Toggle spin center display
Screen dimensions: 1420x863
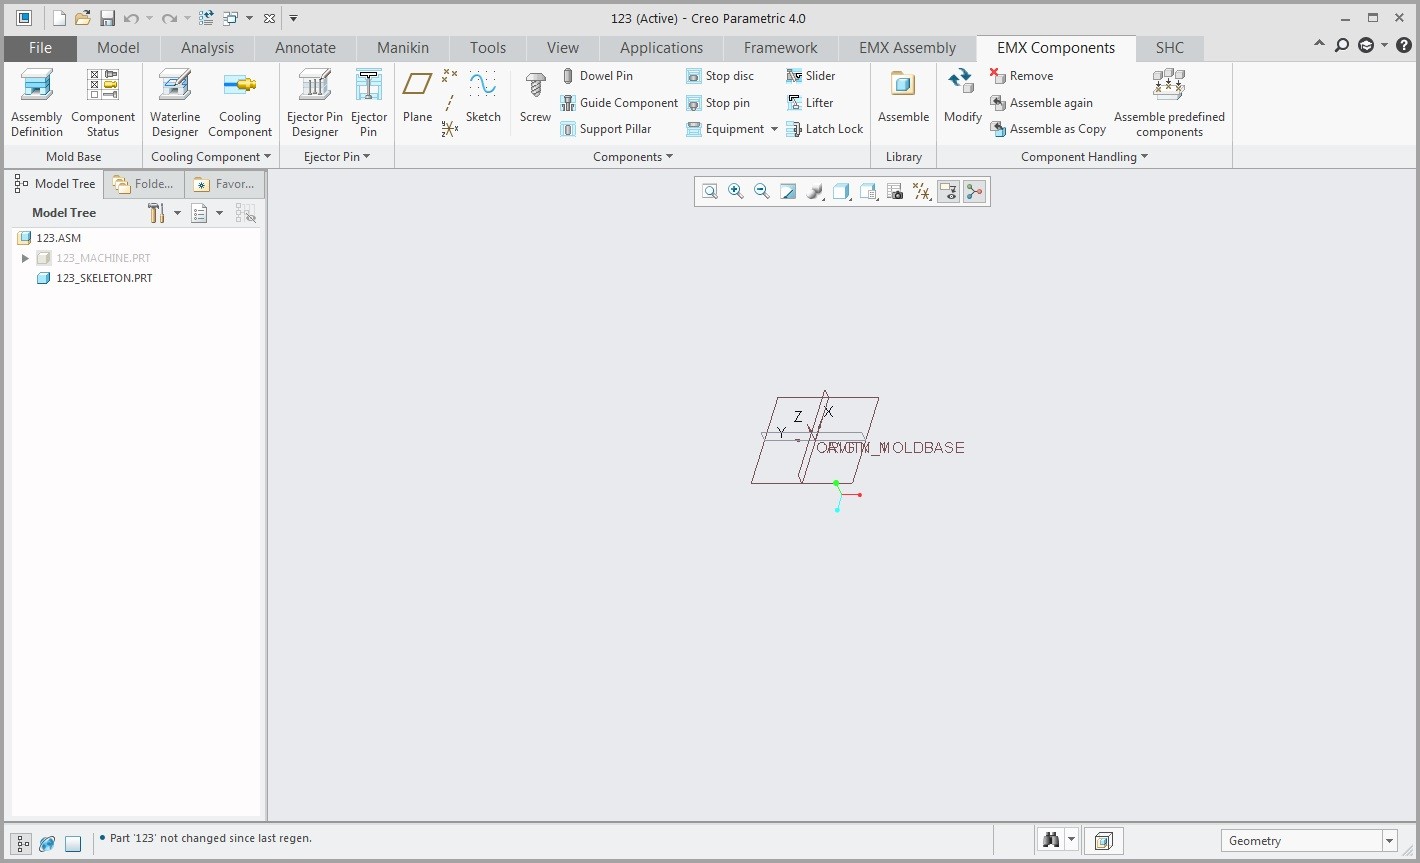[x=975, y=191]
